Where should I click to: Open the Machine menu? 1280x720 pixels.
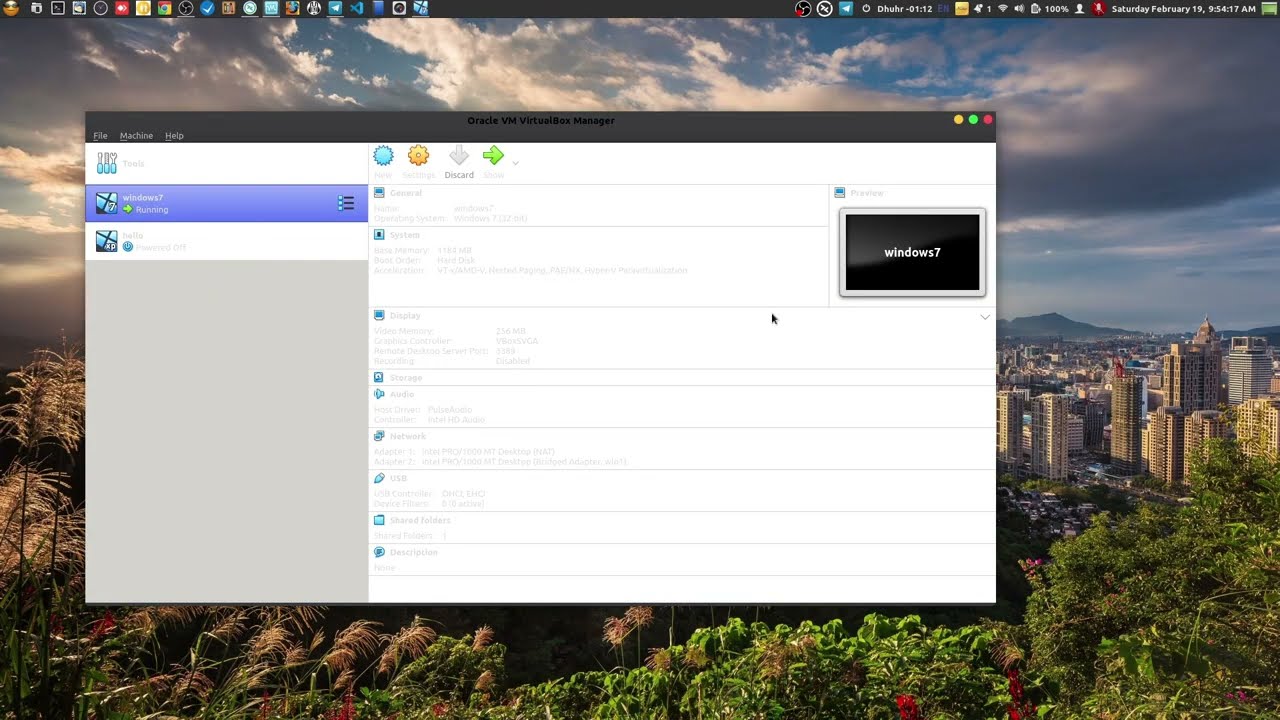tap(136, 135)
